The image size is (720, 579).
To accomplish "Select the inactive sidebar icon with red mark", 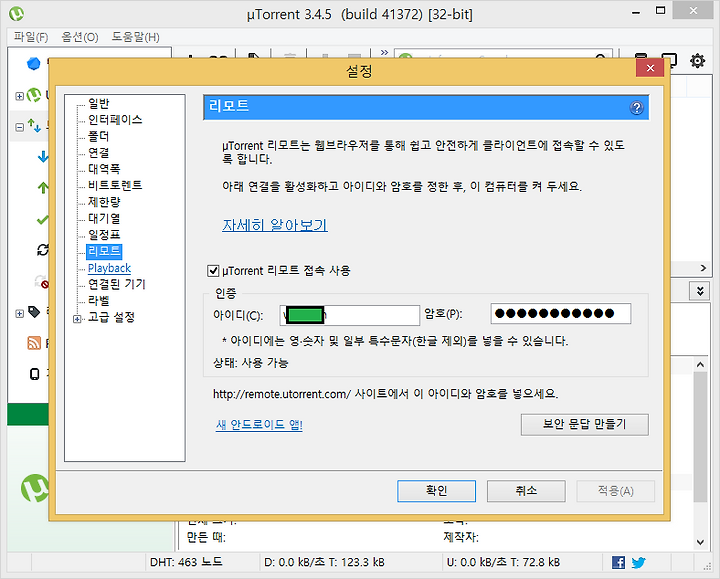I will click(x=42, y=281).
